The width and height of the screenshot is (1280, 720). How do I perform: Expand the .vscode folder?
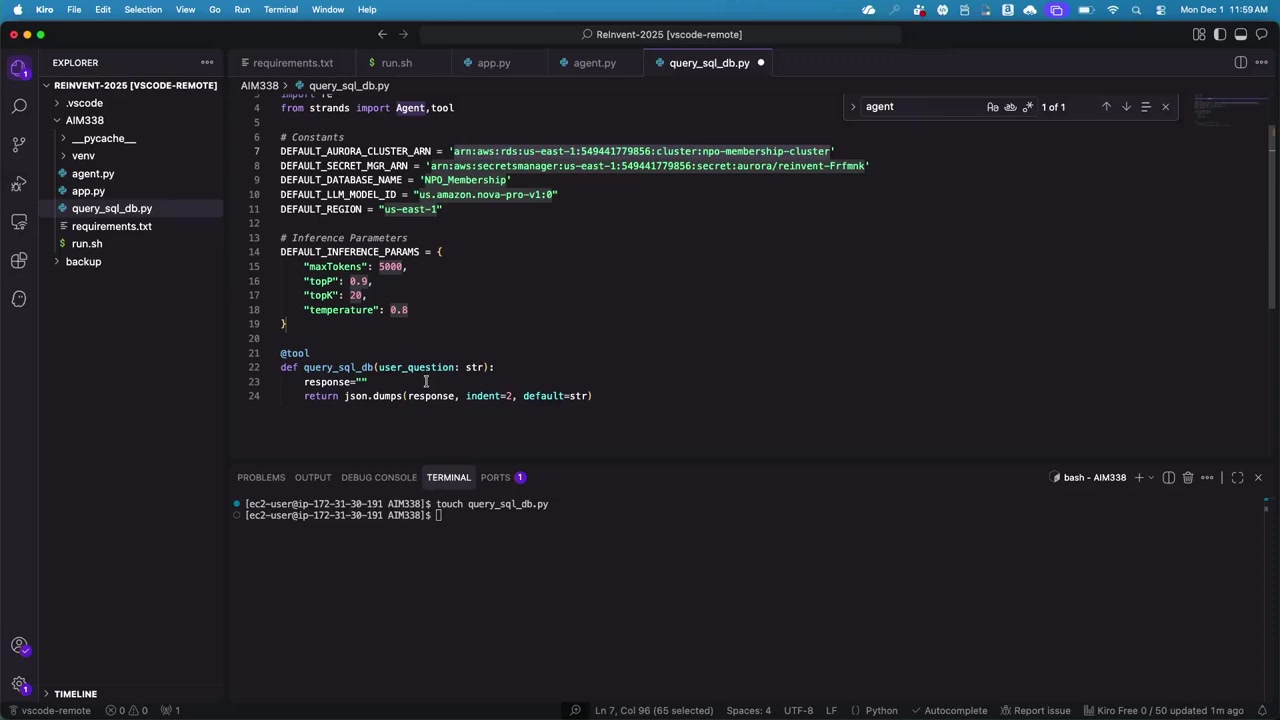pos(84,102)
